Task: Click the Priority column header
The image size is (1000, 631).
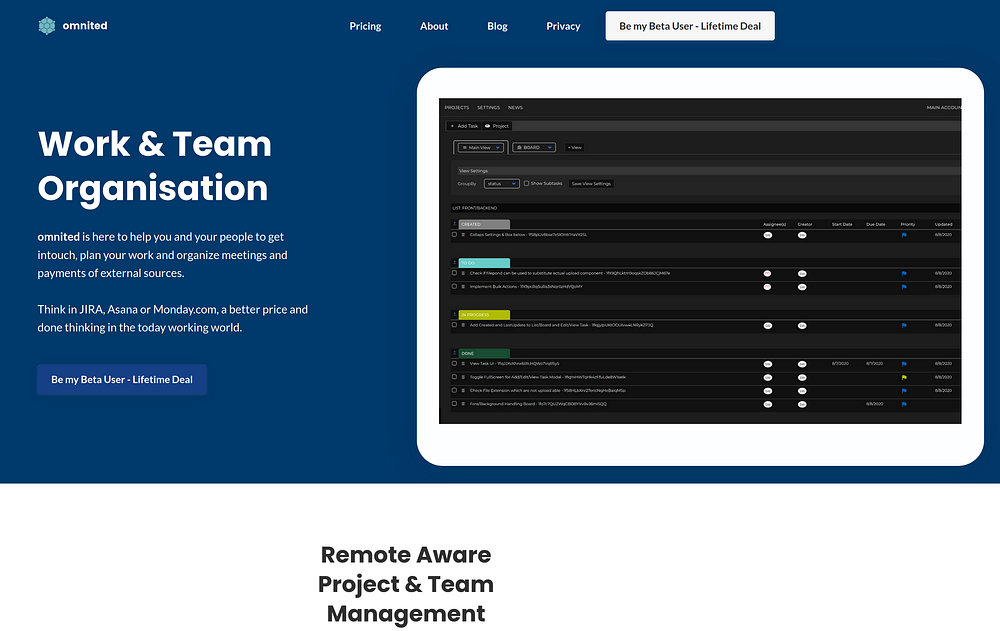Action: click(x=908, y=225)
